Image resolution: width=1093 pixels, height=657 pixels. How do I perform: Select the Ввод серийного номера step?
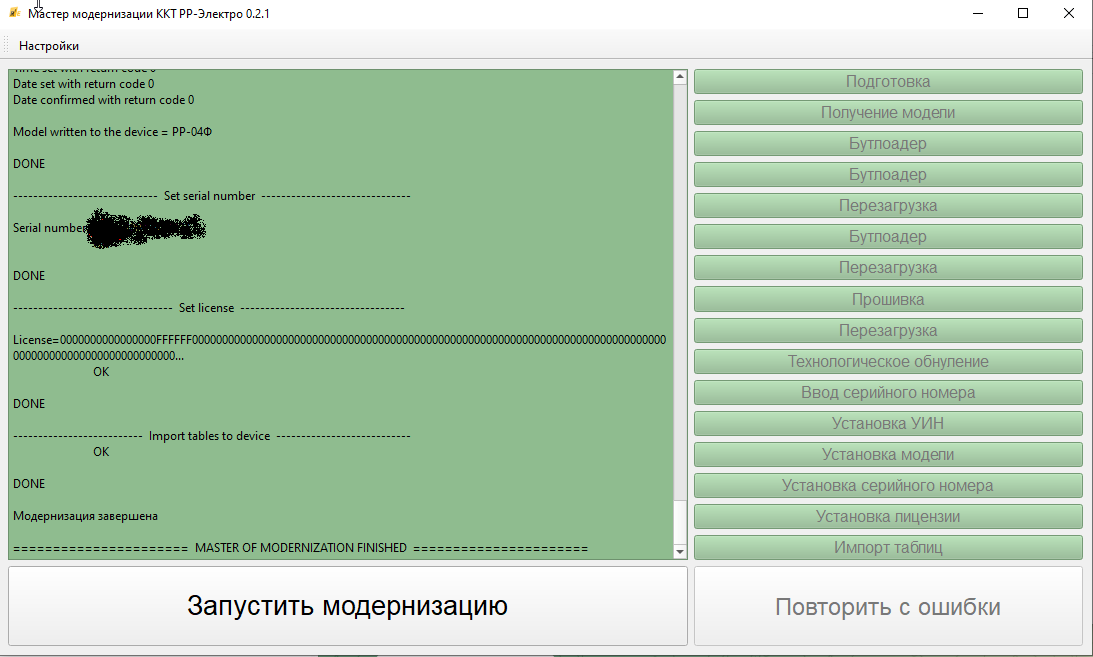(x=888, y=392)
